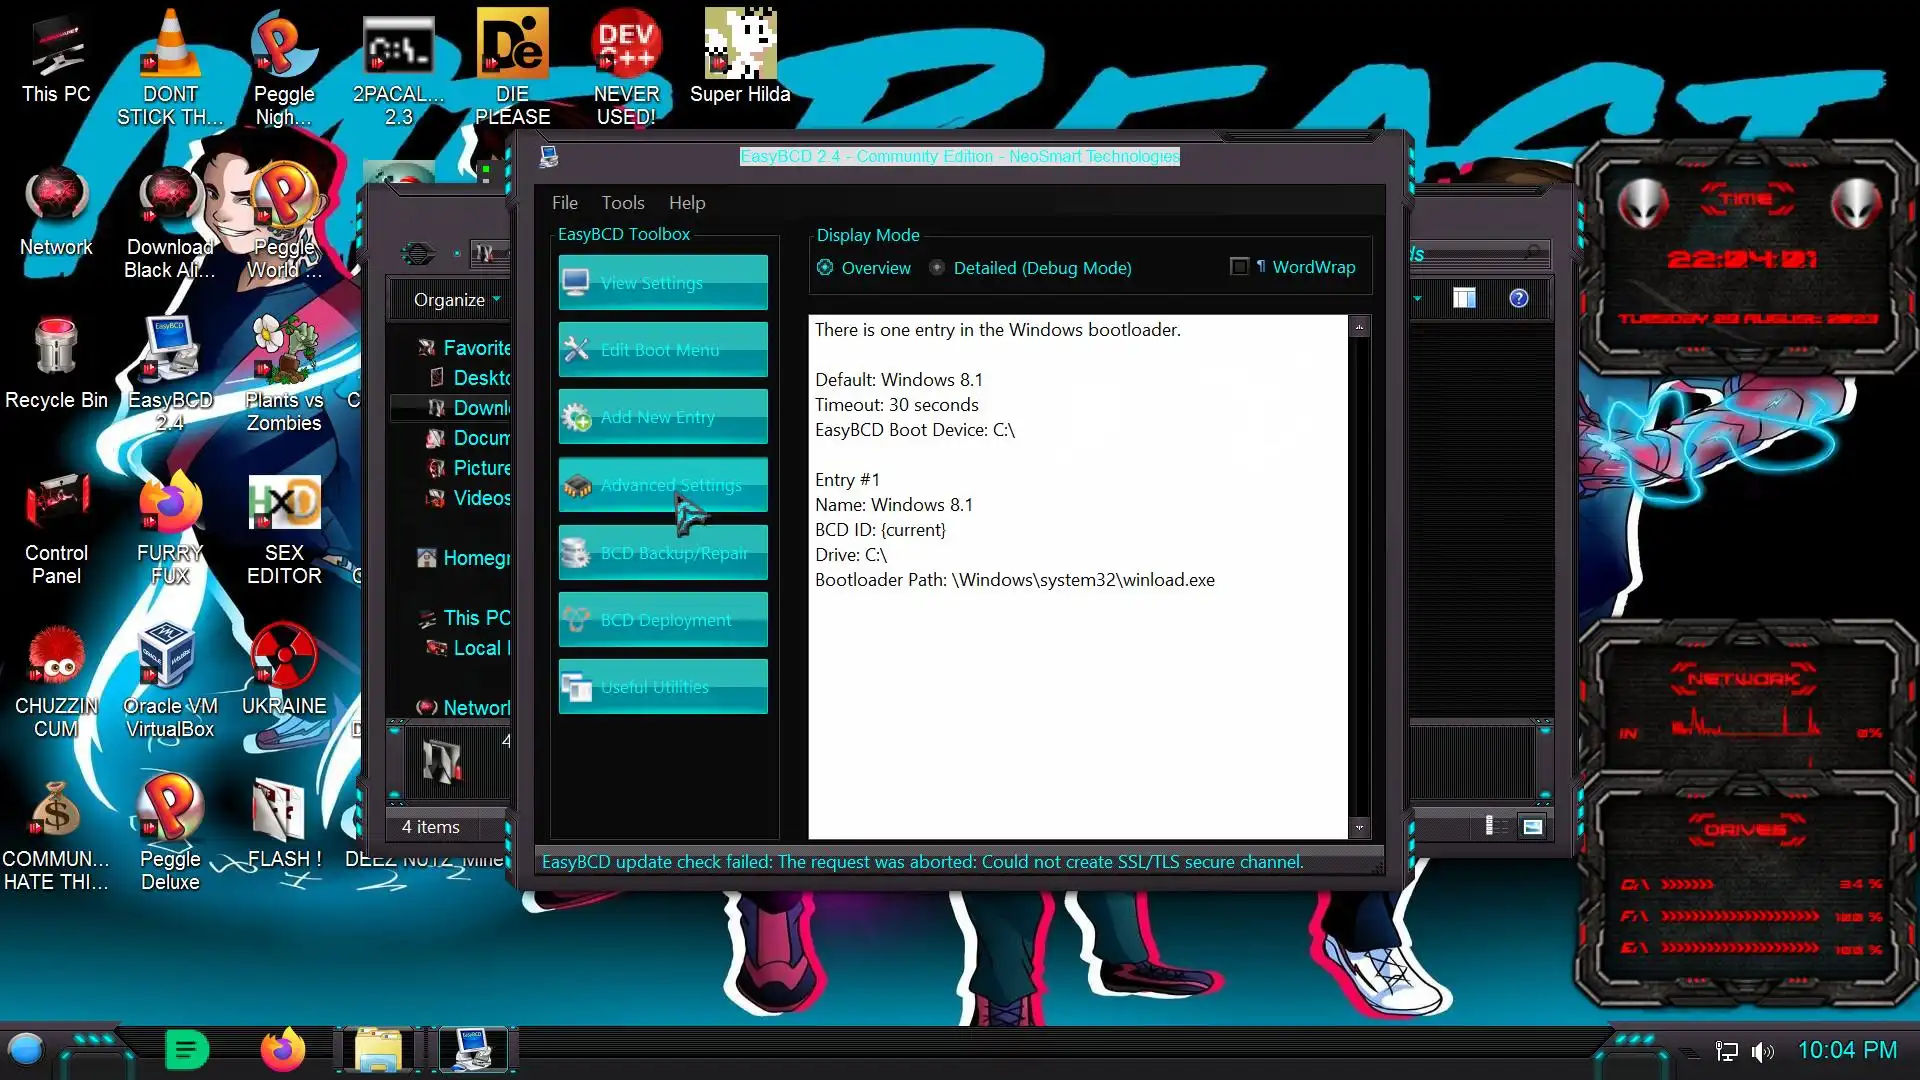Click the volume speaker tray icon
1920x1080 pixels.
1763,1051
